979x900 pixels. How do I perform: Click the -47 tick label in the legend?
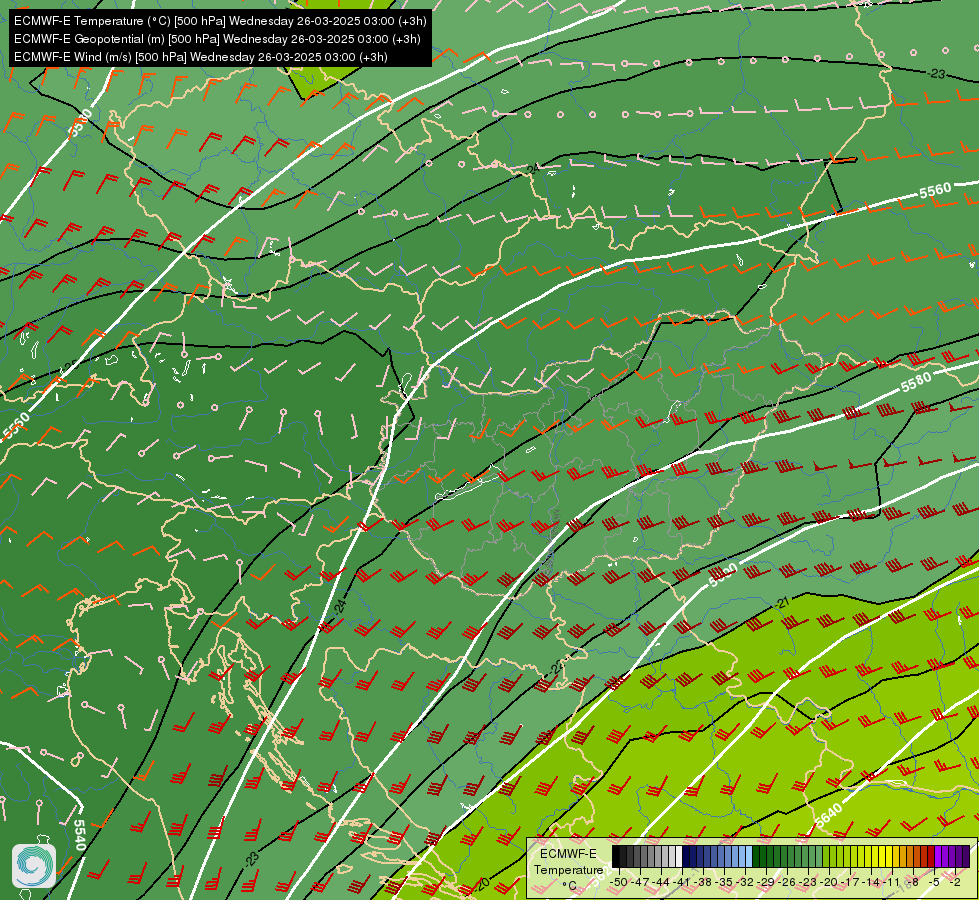[641, 882]
